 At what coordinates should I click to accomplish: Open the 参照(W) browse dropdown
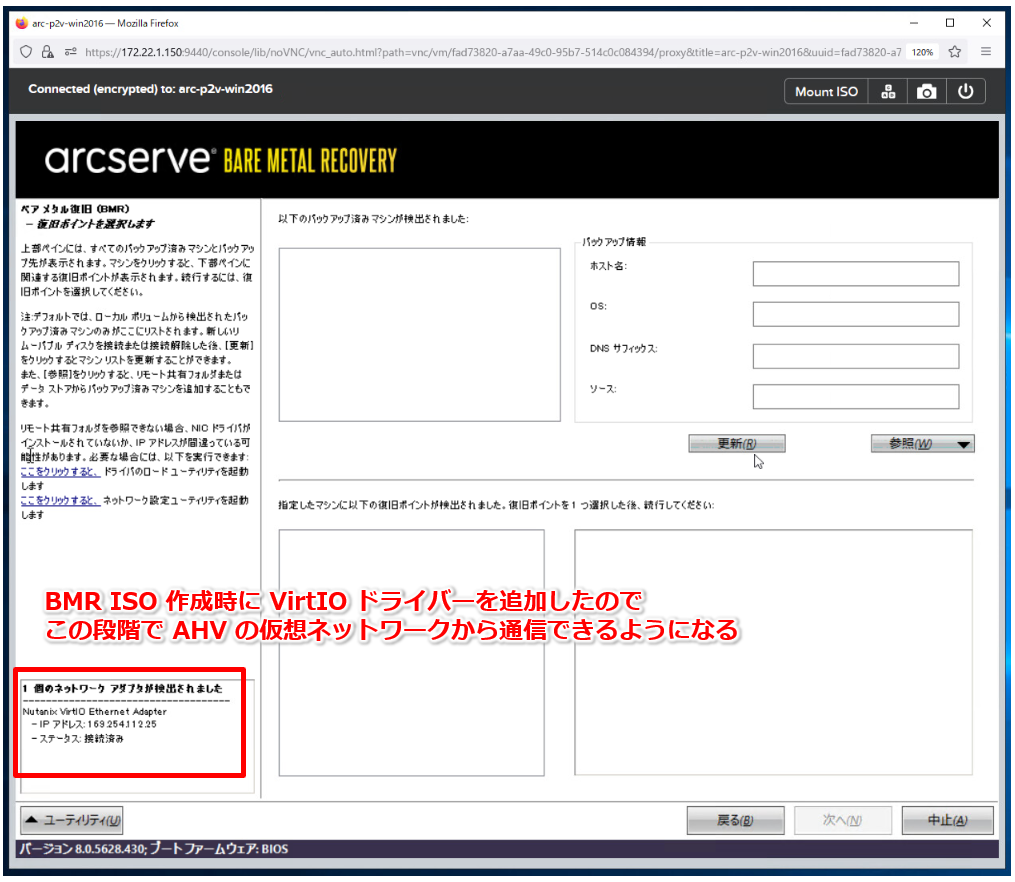click(922, 443)
